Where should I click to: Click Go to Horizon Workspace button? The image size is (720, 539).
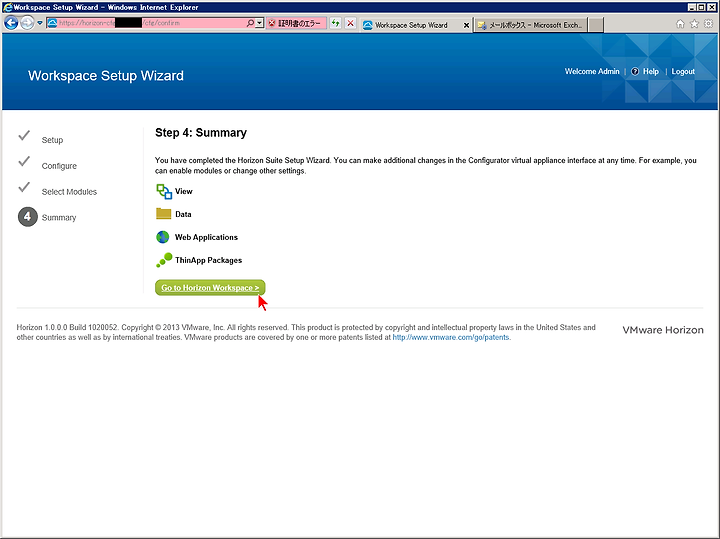coord(210,287)
